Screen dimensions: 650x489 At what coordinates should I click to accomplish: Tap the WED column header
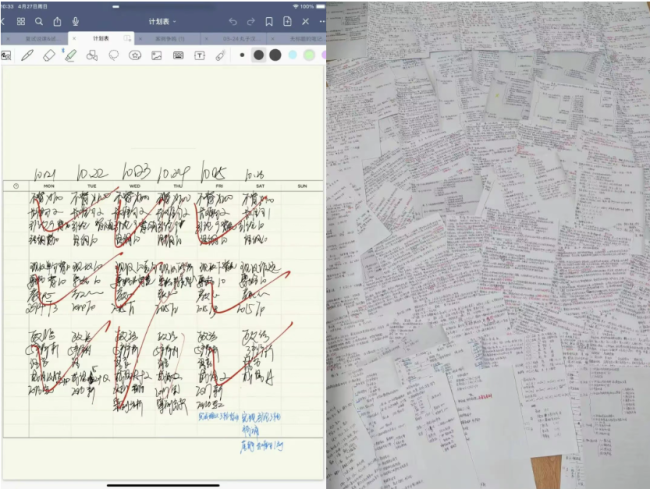(135, 186)
